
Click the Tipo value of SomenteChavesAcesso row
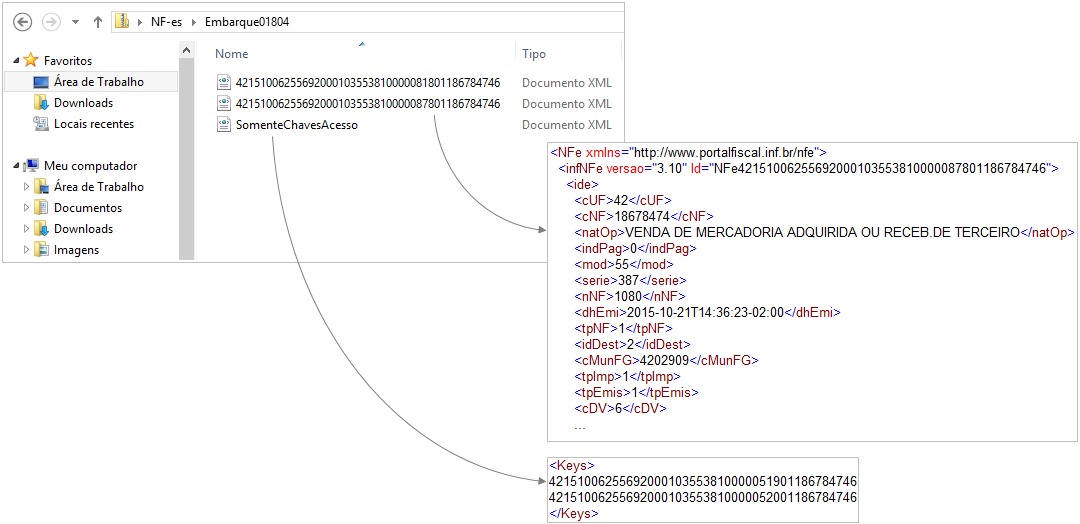coord(567,125)
